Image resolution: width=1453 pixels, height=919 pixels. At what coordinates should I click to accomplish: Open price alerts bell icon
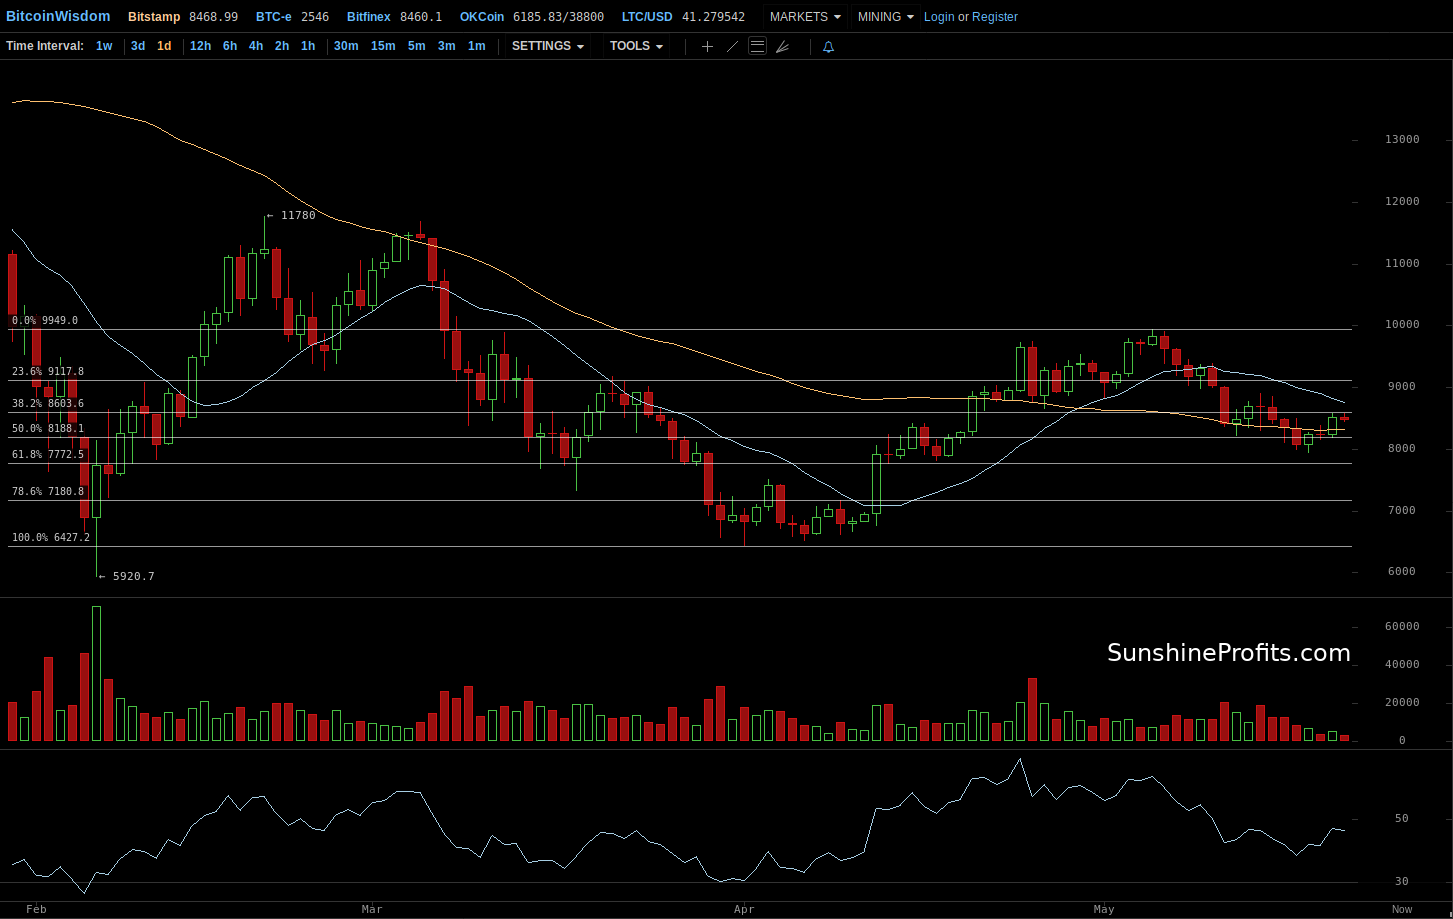[x=828, y=46]
